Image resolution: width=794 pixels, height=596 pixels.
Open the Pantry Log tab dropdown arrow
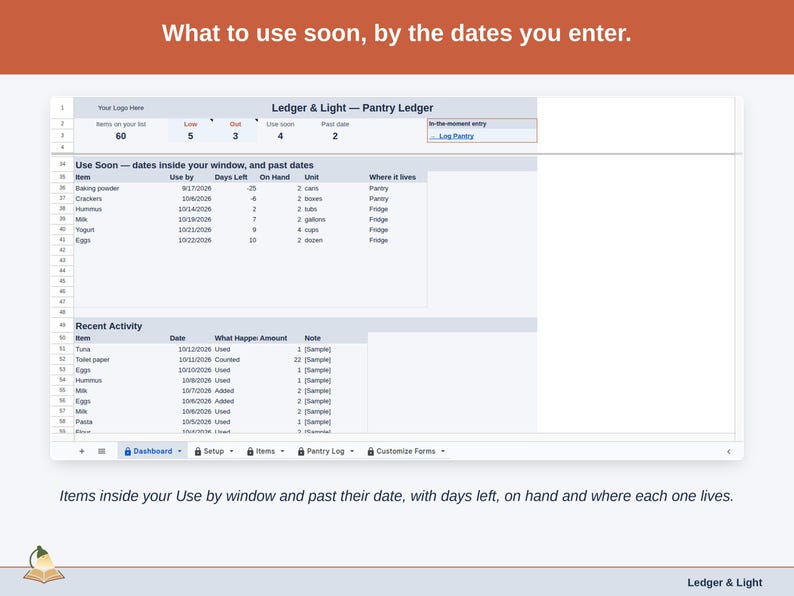(352, 451)
